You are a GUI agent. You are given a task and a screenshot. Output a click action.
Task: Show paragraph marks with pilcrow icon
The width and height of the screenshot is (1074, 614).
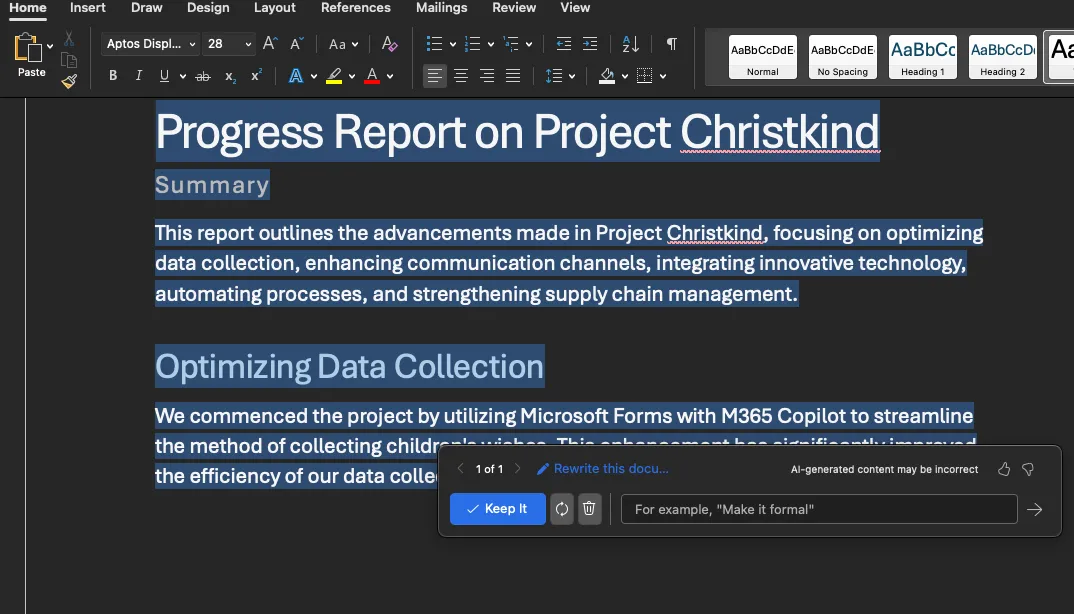[x=671, y=44]
